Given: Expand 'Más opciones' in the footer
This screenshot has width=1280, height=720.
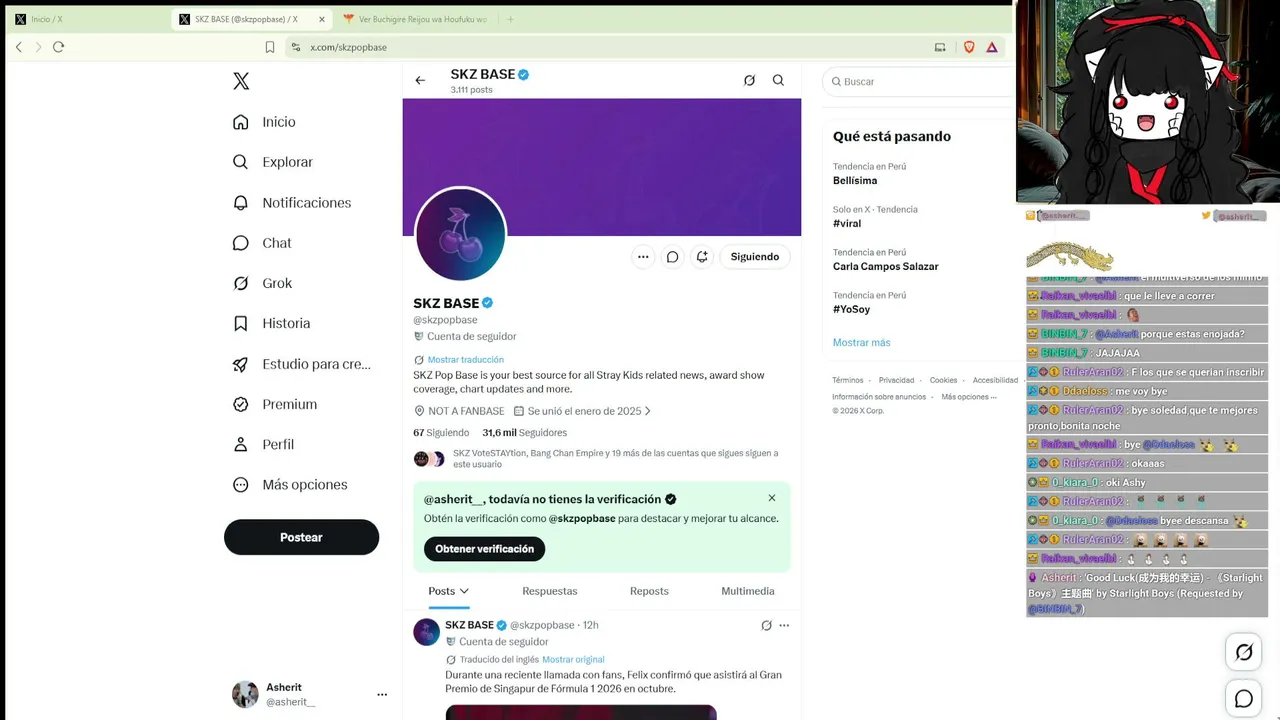Looking at the screenshot, I should [x=969, y=397].
